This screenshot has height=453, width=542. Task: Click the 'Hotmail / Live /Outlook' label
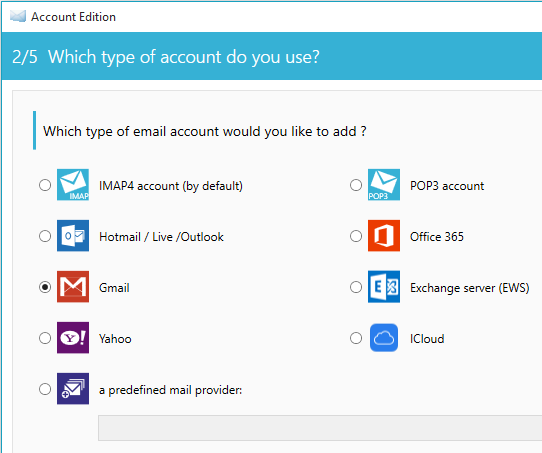(x=161, y=237)
